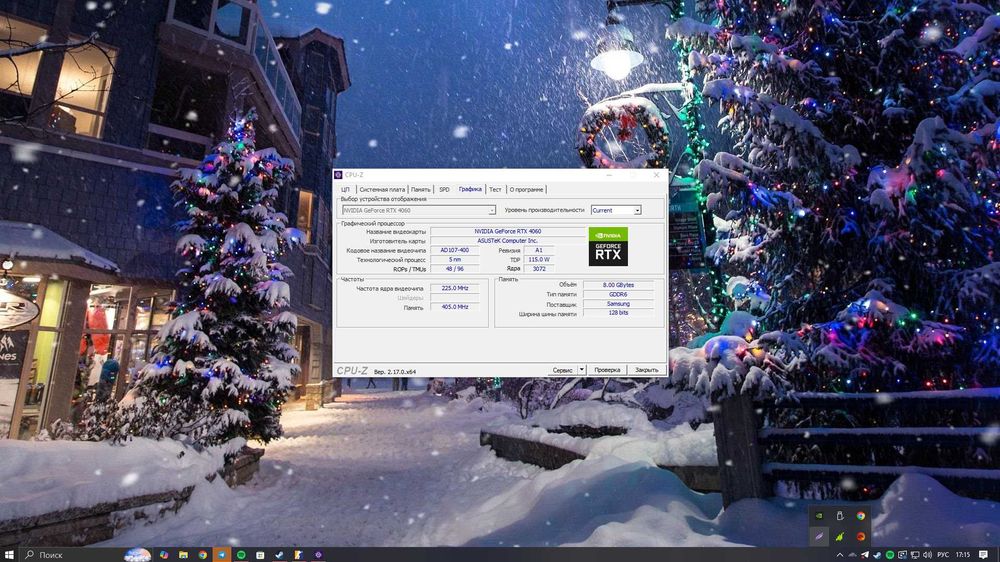Click the CPU-Z purple taskbar icon

[318, 555]
